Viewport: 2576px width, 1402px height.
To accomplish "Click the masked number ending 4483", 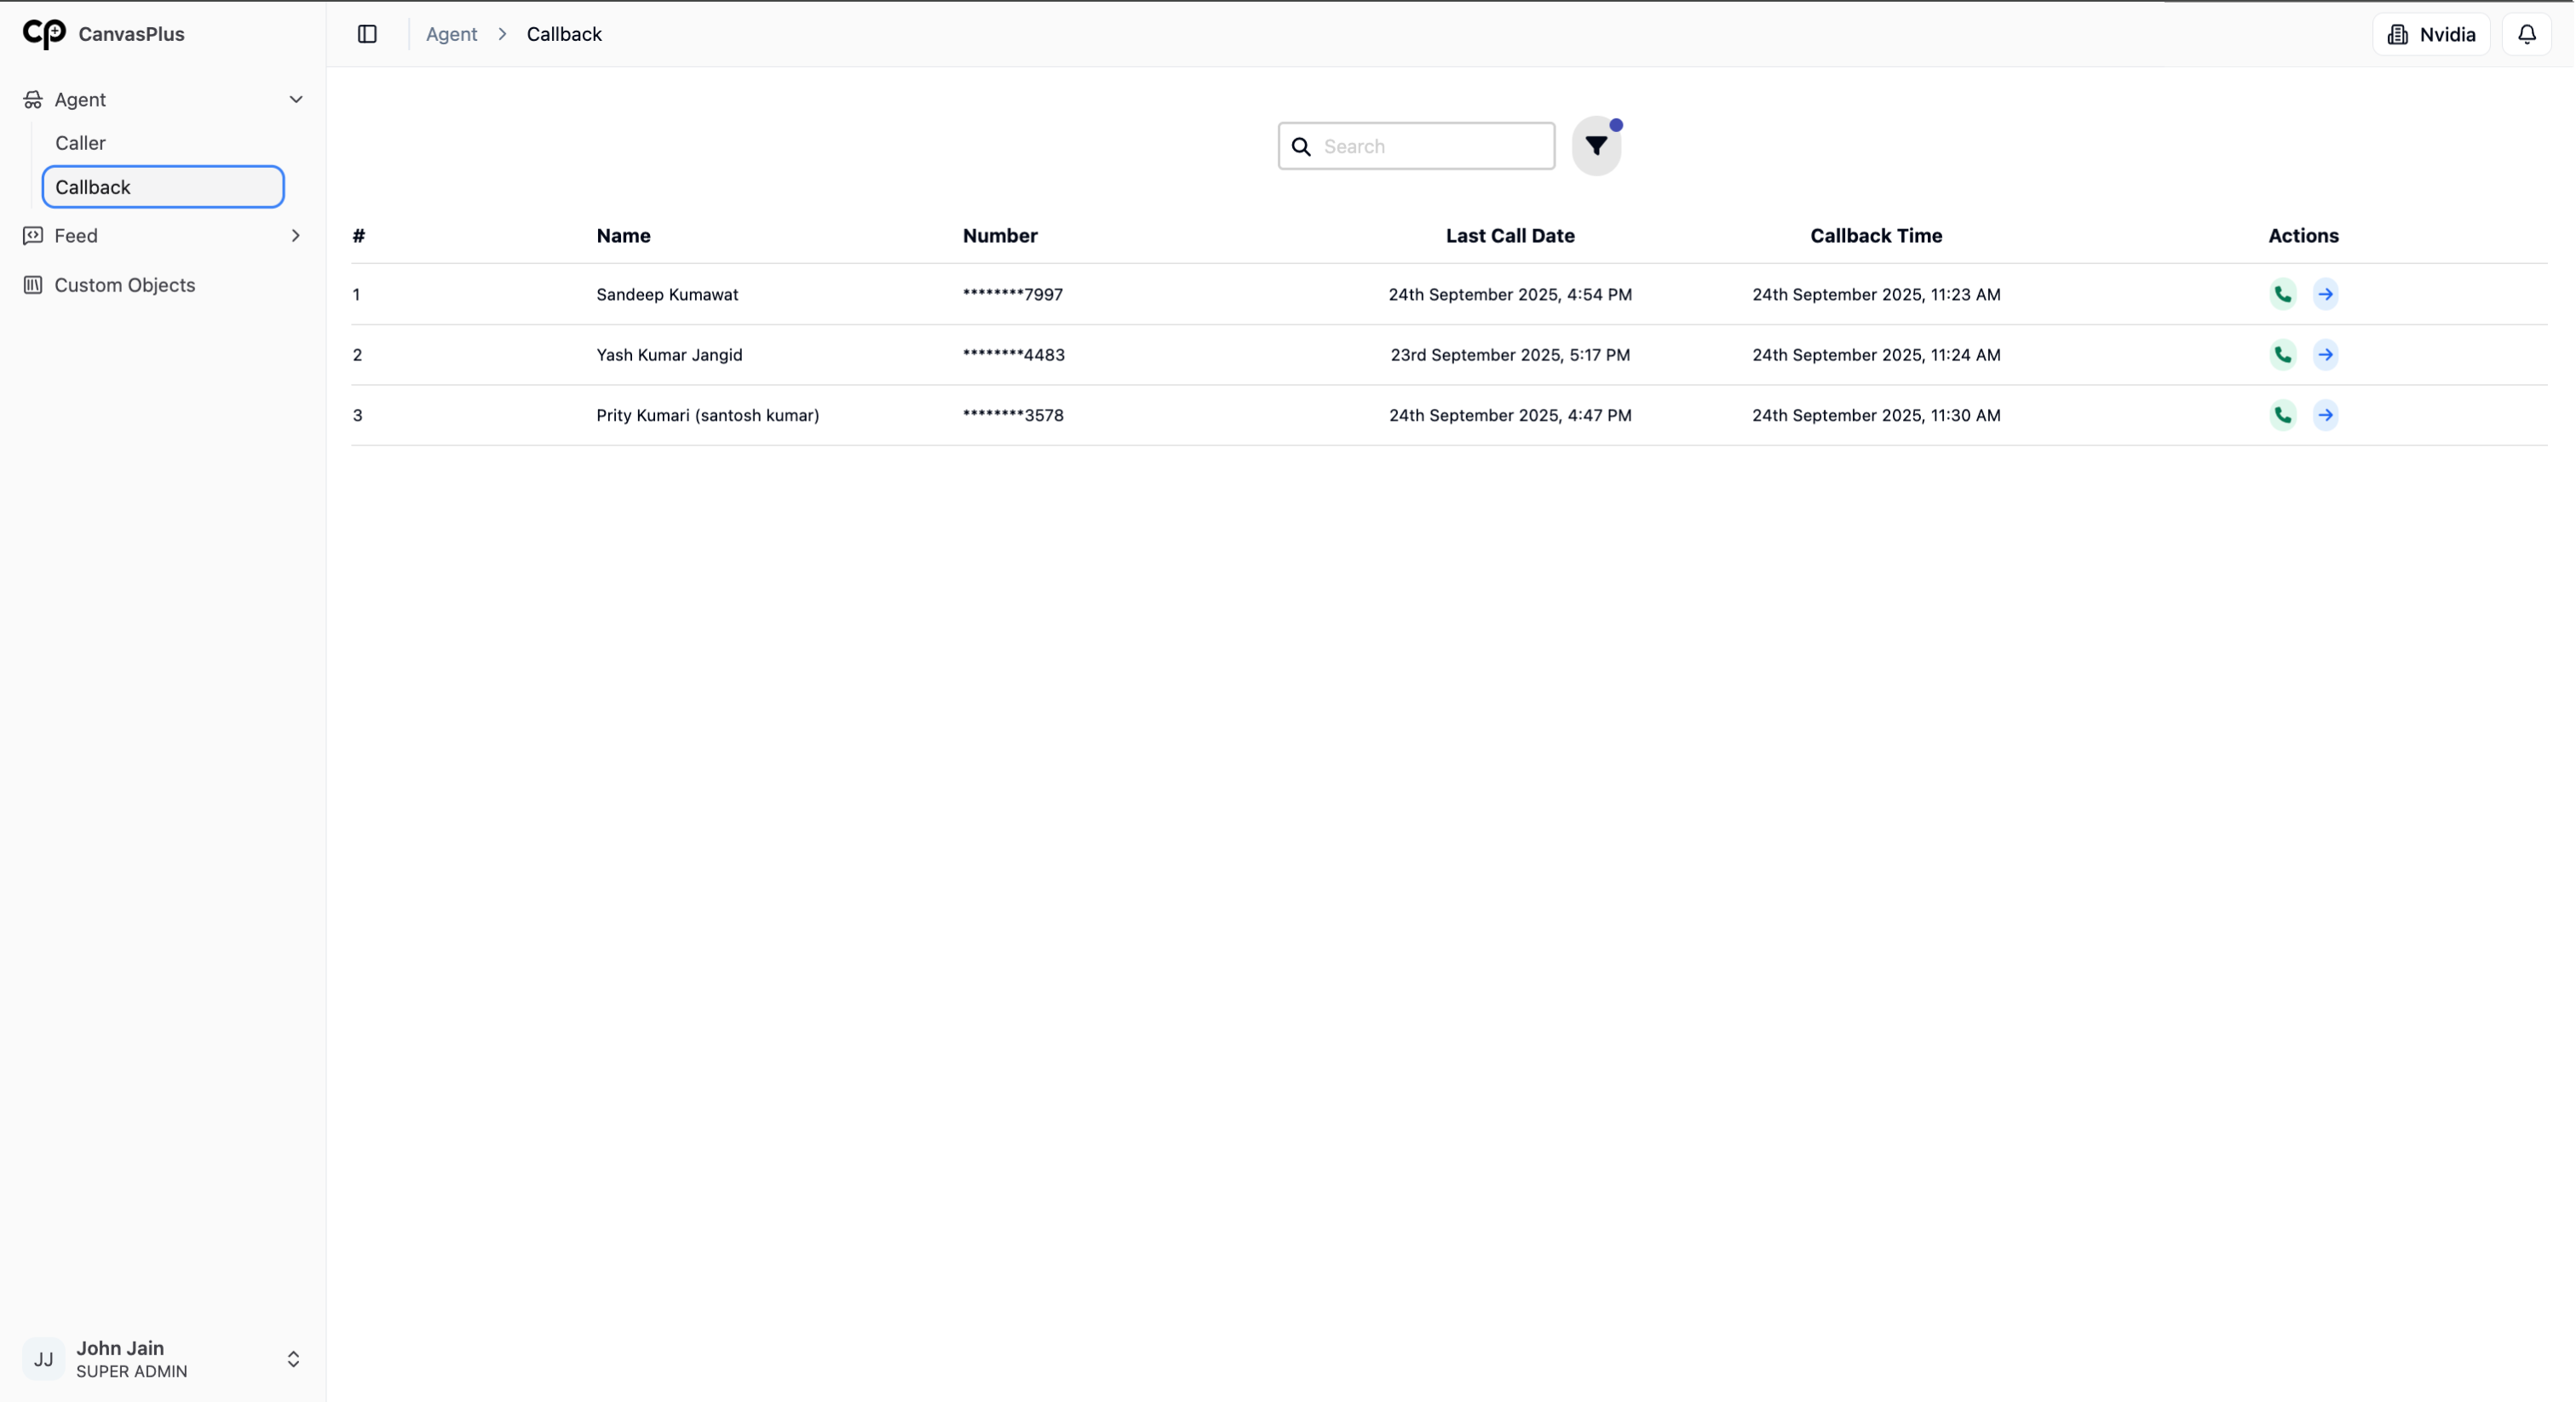I will (1014, 355).
